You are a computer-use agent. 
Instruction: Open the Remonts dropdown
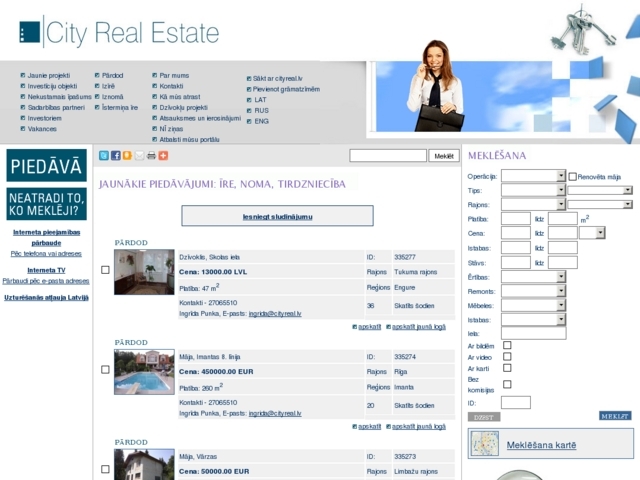[x=533, y=291]
